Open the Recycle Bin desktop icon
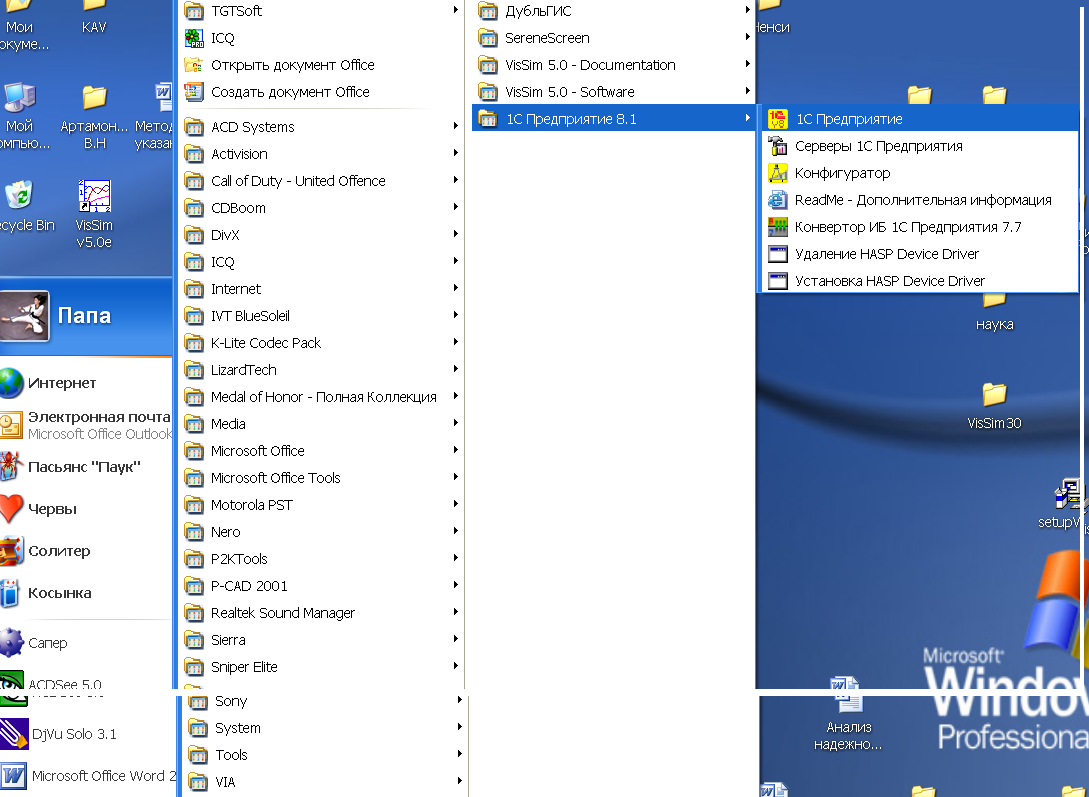The width and height of the screenshot is (1089, 797). click(x=23, y=205)
